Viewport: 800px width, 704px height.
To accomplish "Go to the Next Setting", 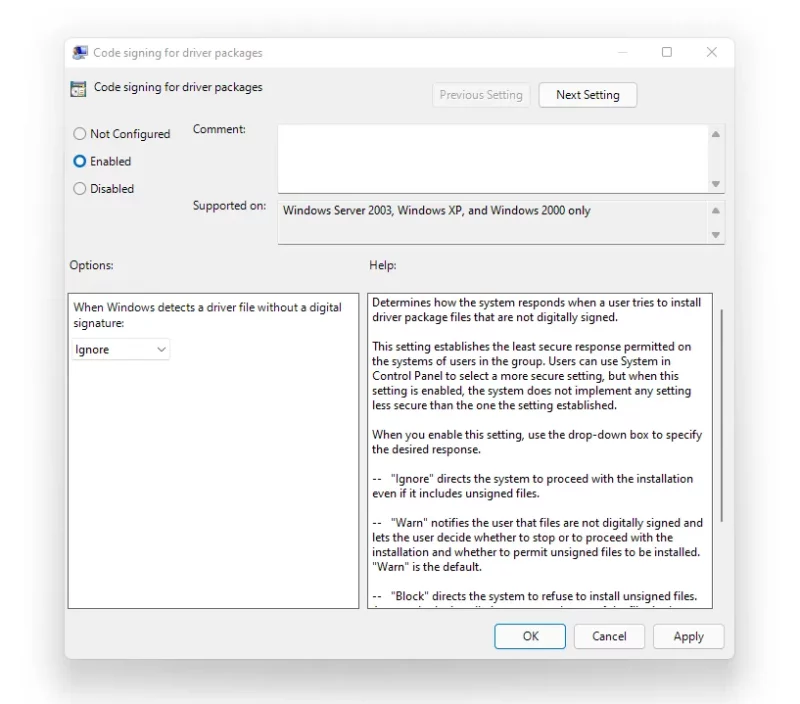I will coord(588,95).
